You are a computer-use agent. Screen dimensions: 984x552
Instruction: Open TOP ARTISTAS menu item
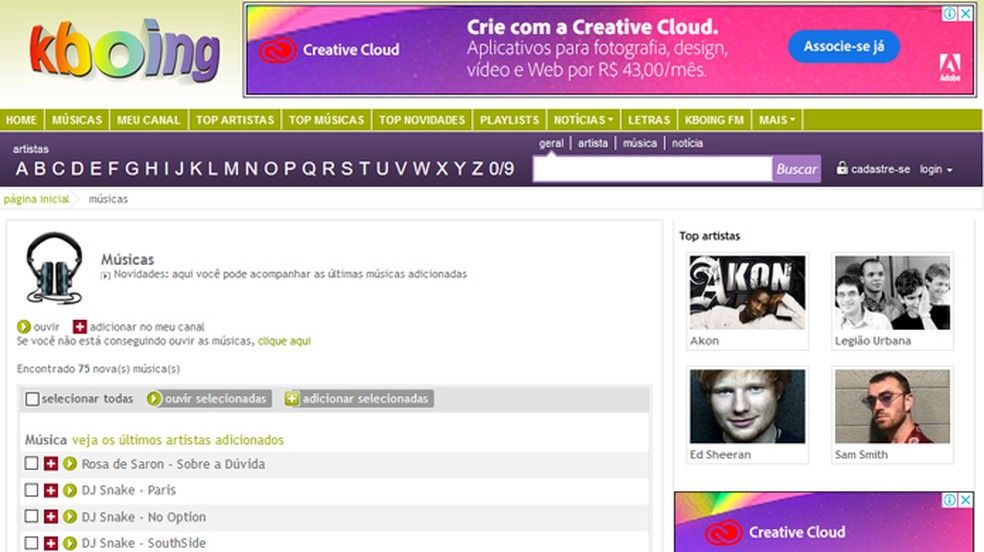[x=235, y=120]
